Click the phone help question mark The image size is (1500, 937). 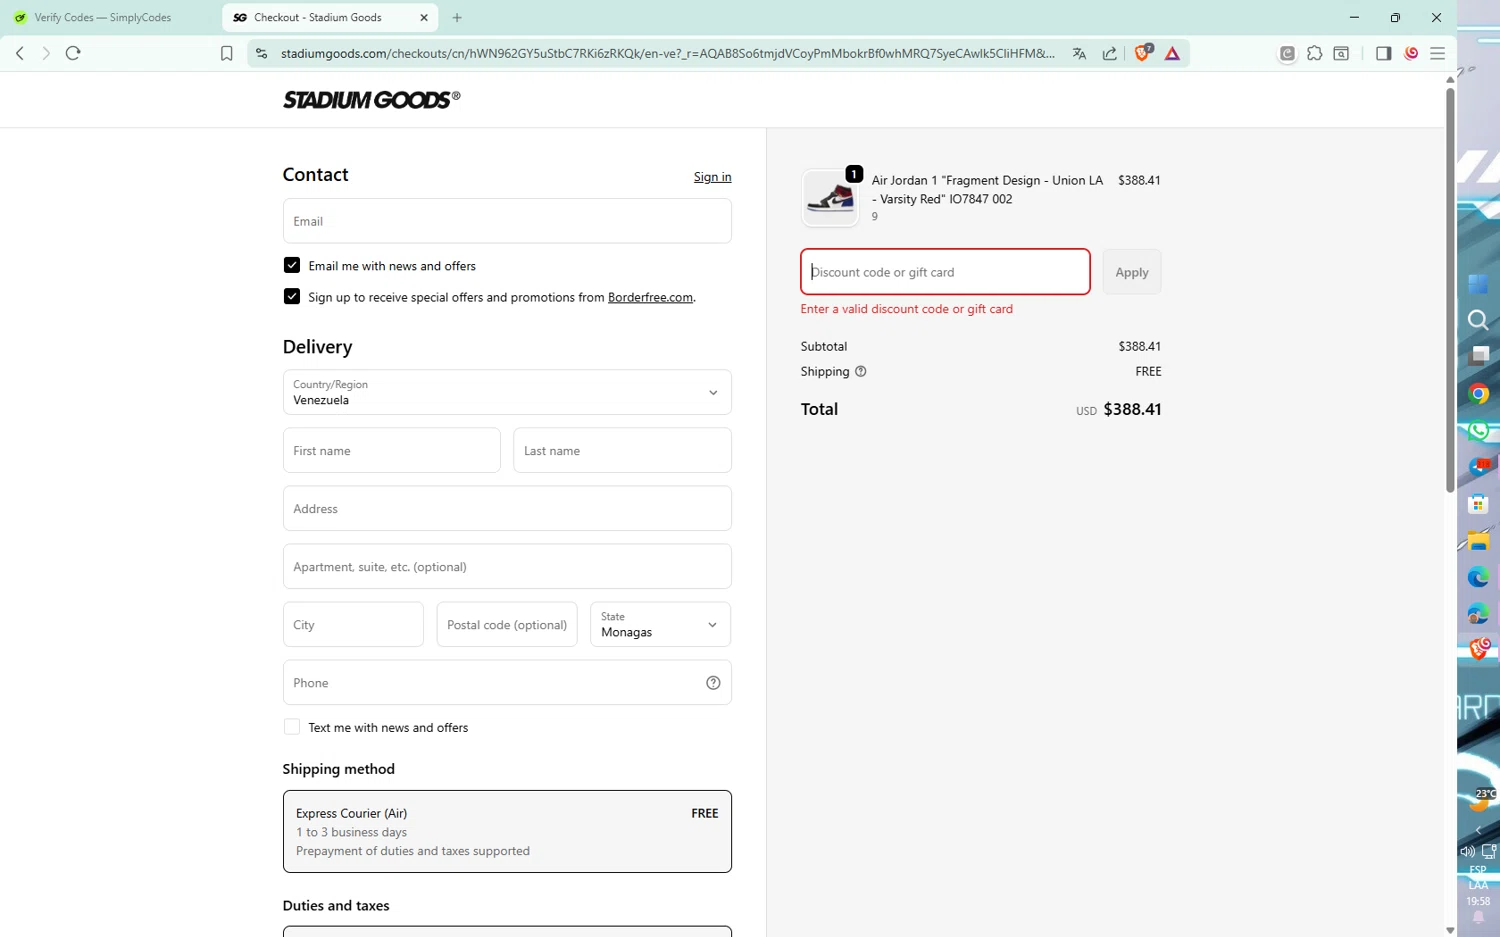pos(713,683)
